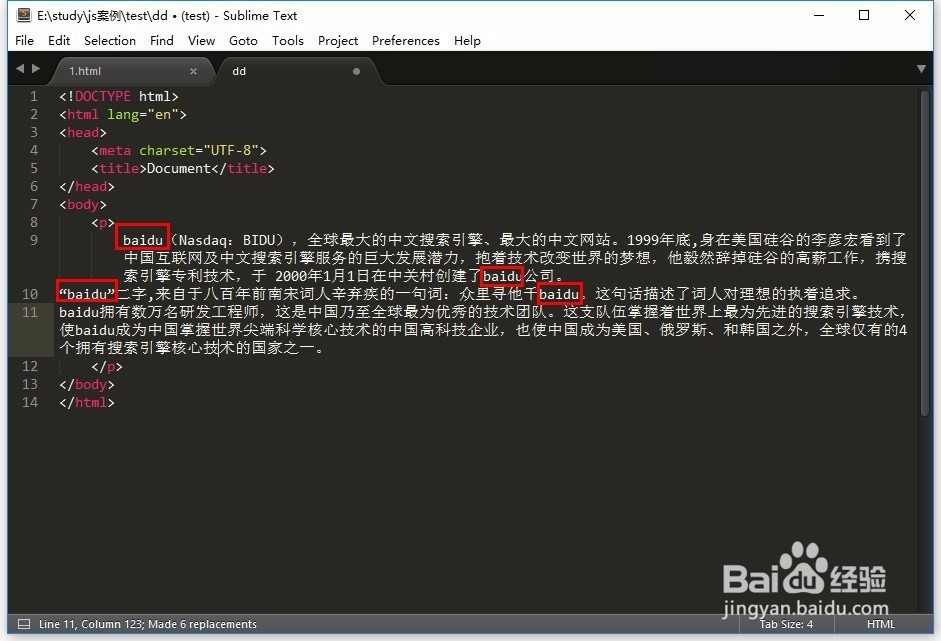Click the closing head tag

click(86, 186)
